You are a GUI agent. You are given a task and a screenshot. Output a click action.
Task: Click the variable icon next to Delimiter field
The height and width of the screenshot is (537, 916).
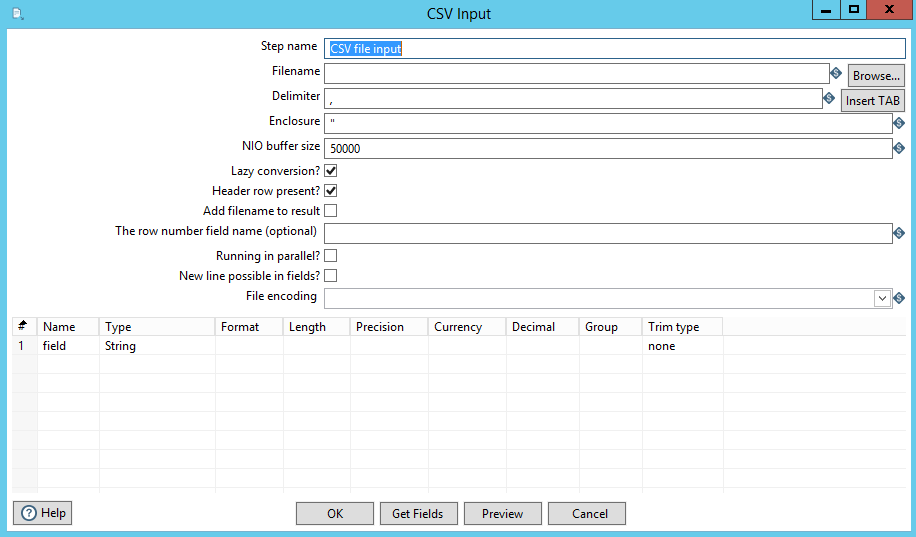coord(829,98)
